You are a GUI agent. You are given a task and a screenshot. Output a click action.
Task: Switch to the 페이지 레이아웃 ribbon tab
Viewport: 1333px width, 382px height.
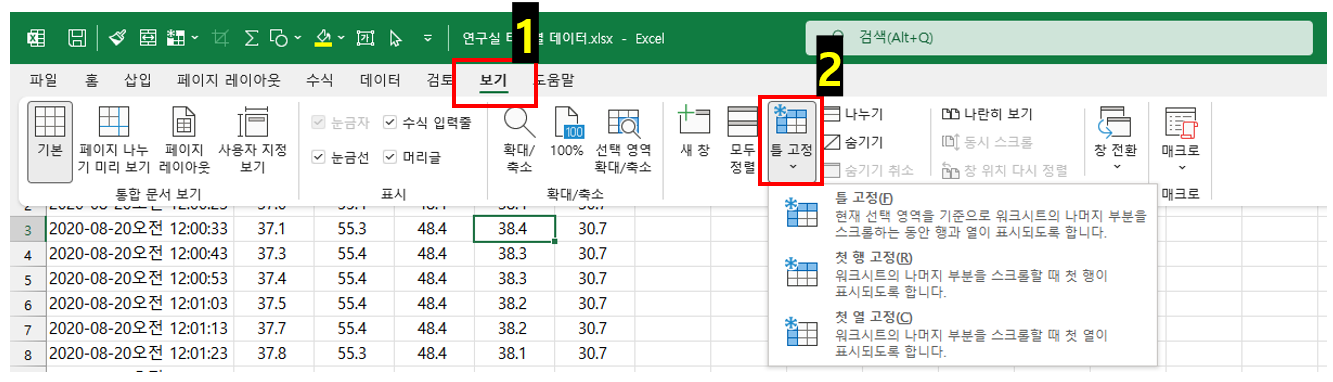click(x=229, y=79)
